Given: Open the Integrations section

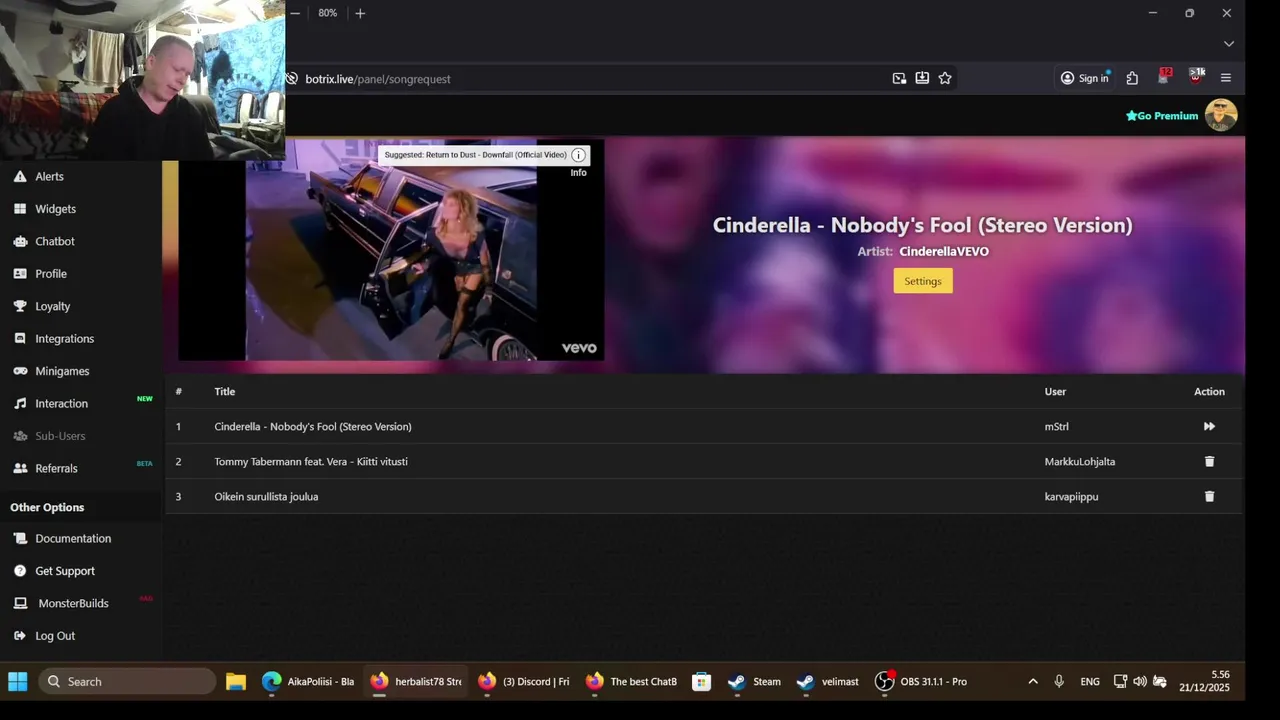Looking at the screenshot, I should [x=64, y=339].
